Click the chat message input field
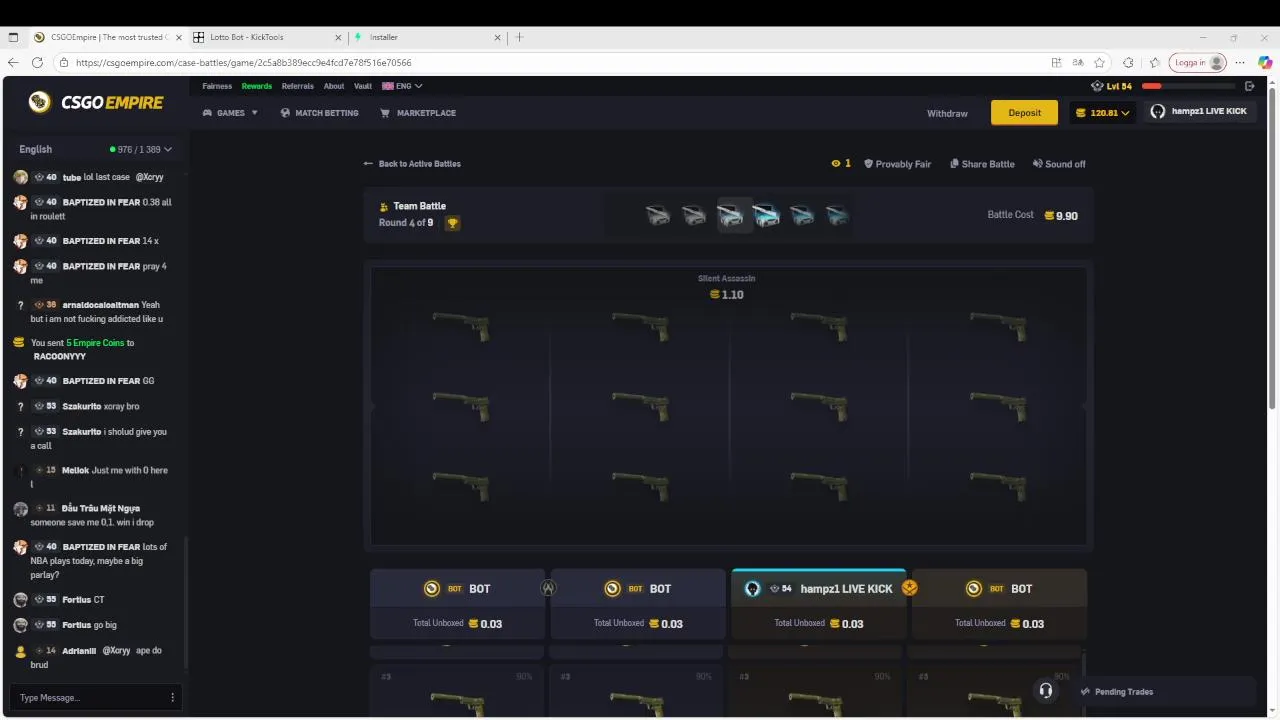1280x720 pixels. tap(88, 697)
